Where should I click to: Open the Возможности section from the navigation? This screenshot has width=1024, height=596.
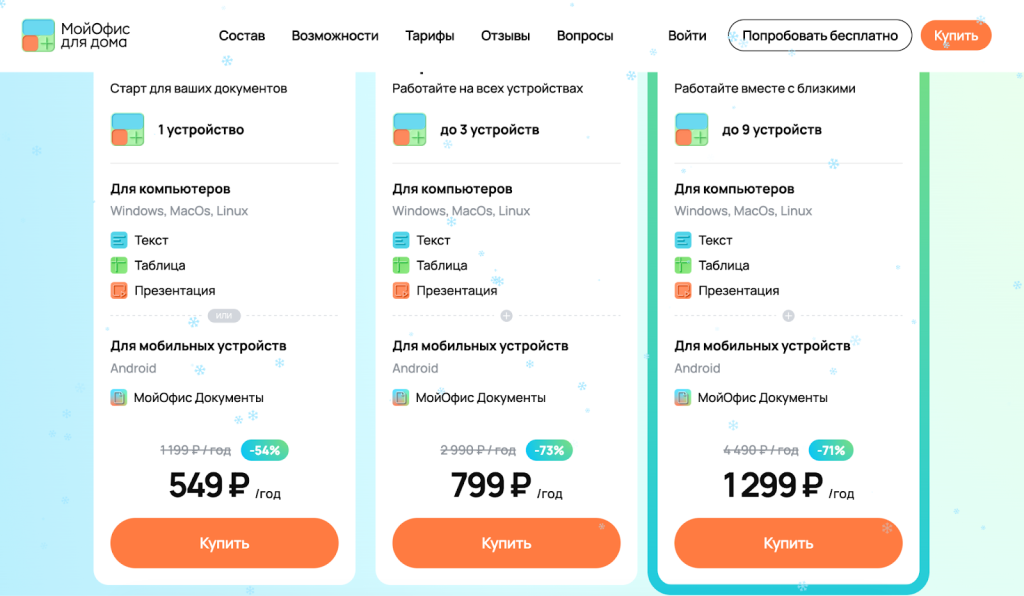[335, 35]
